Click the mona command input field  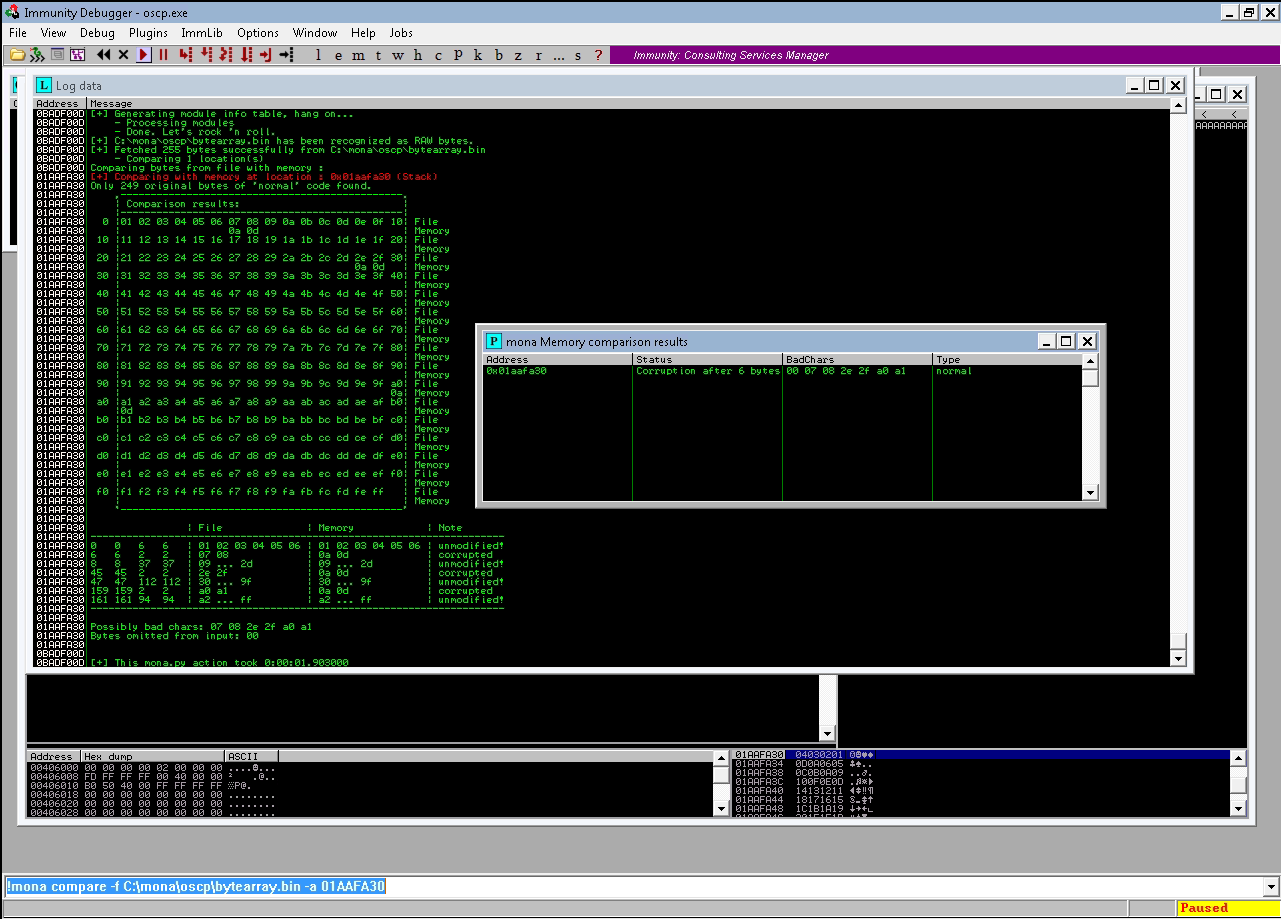coord(632,887)
